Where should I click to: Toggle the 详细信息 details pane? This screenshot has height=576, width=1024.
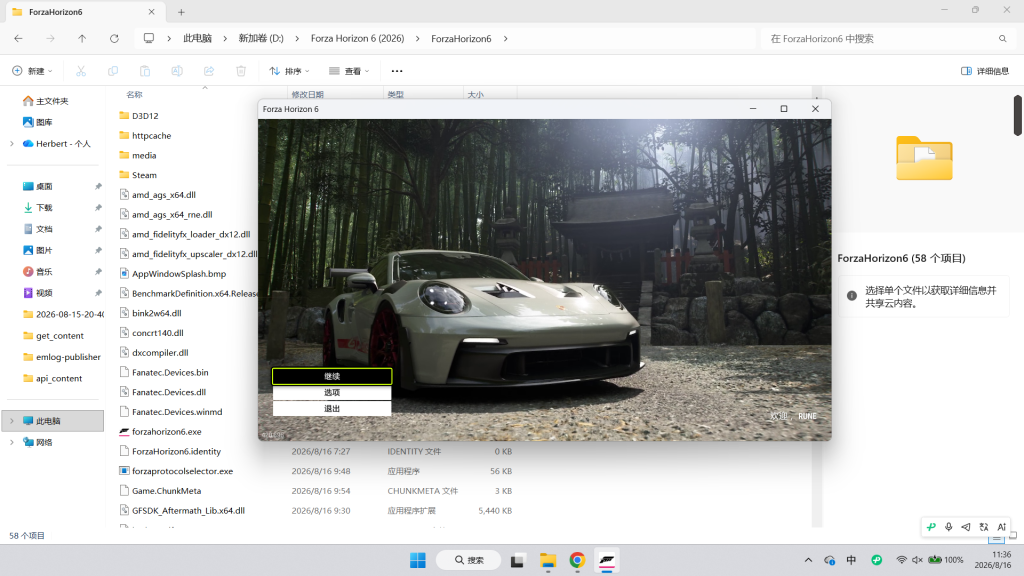pyautogui.click(x=985, y=71)
